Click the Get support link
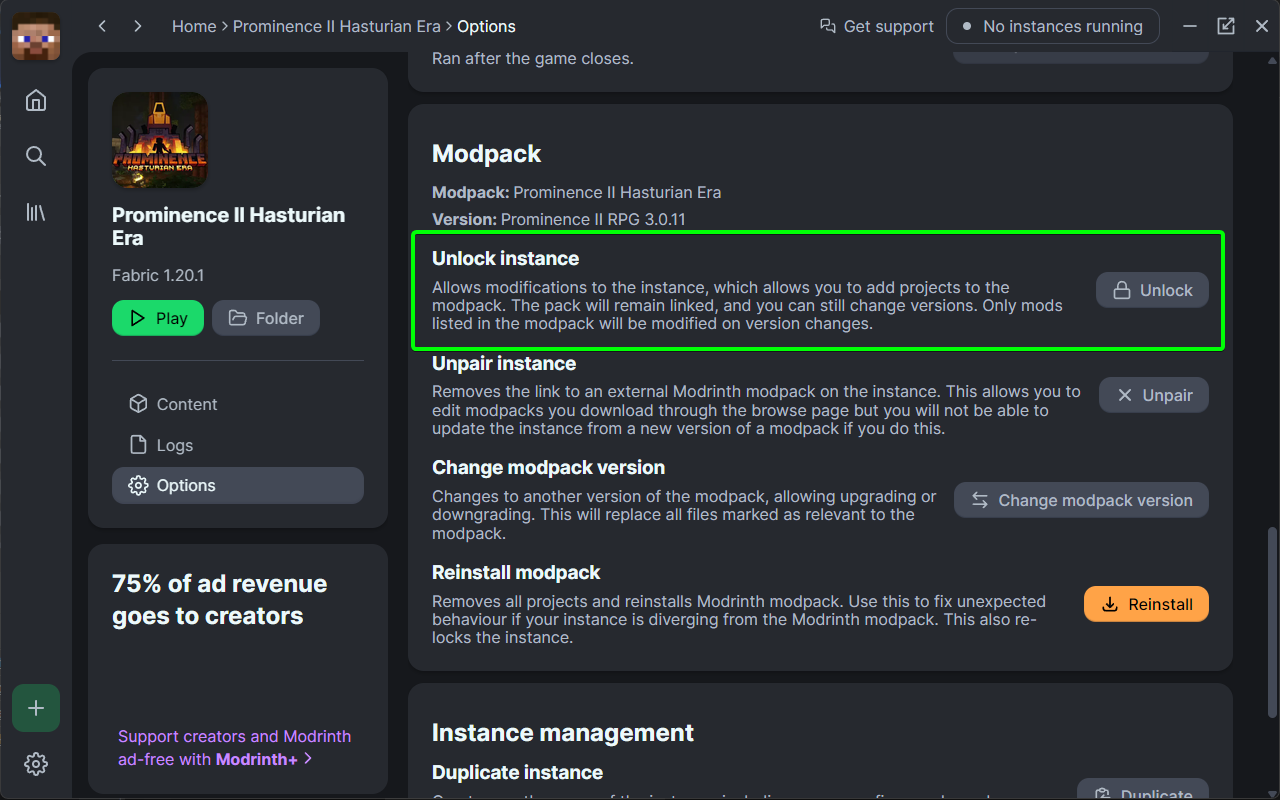 877,27
